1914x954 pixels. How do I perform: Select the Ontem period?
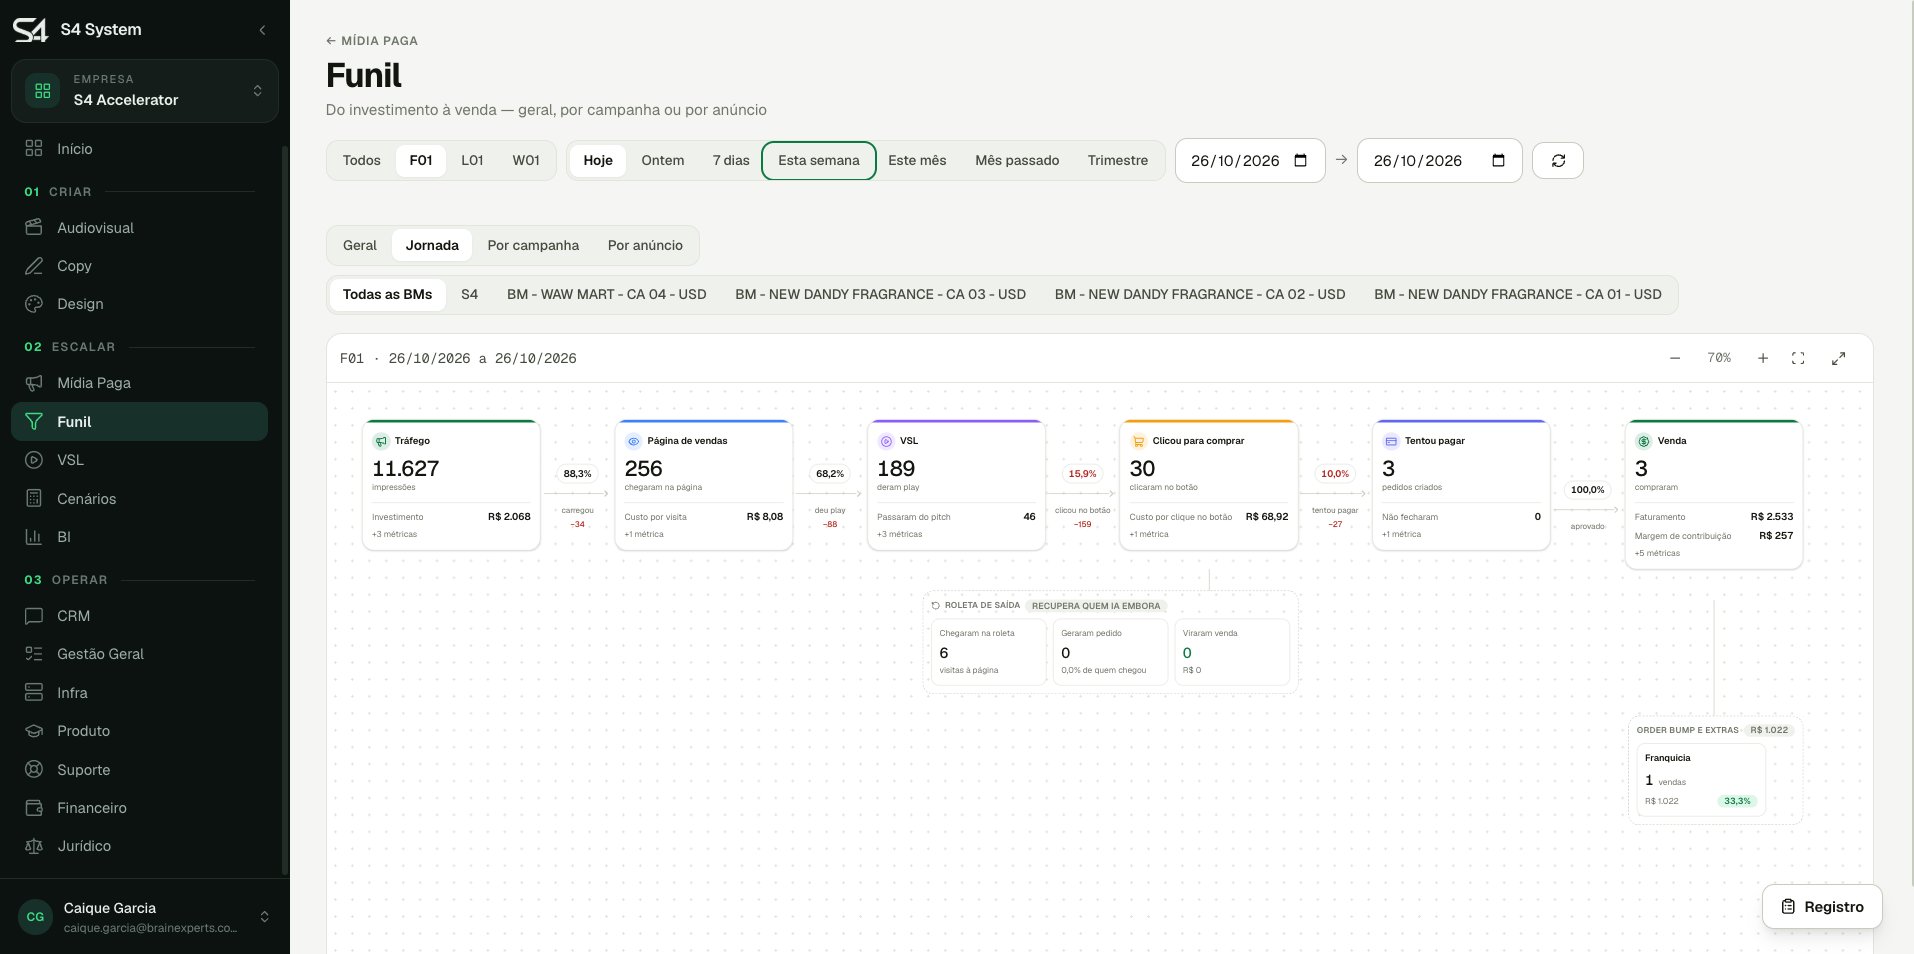tap(663, 160)
